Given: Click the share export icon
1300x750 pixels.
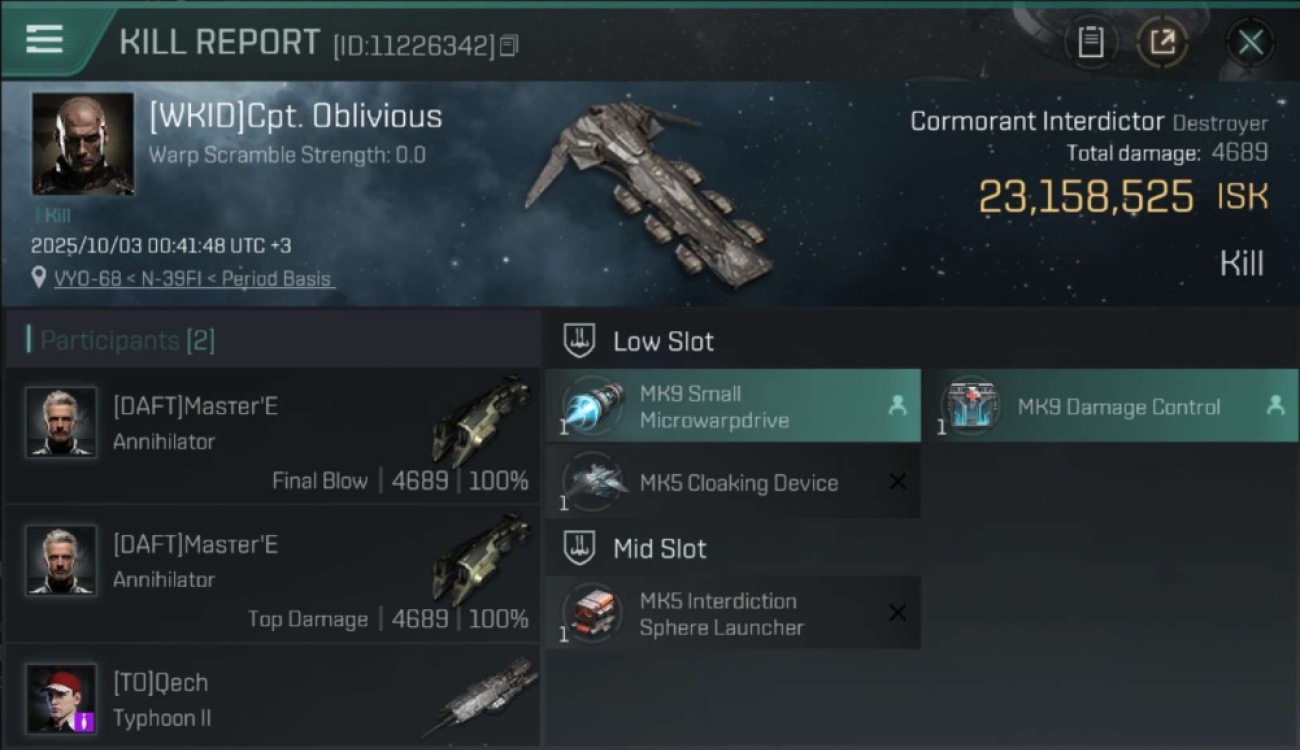Looking at the screenshot, I should tap(1162, 42).
